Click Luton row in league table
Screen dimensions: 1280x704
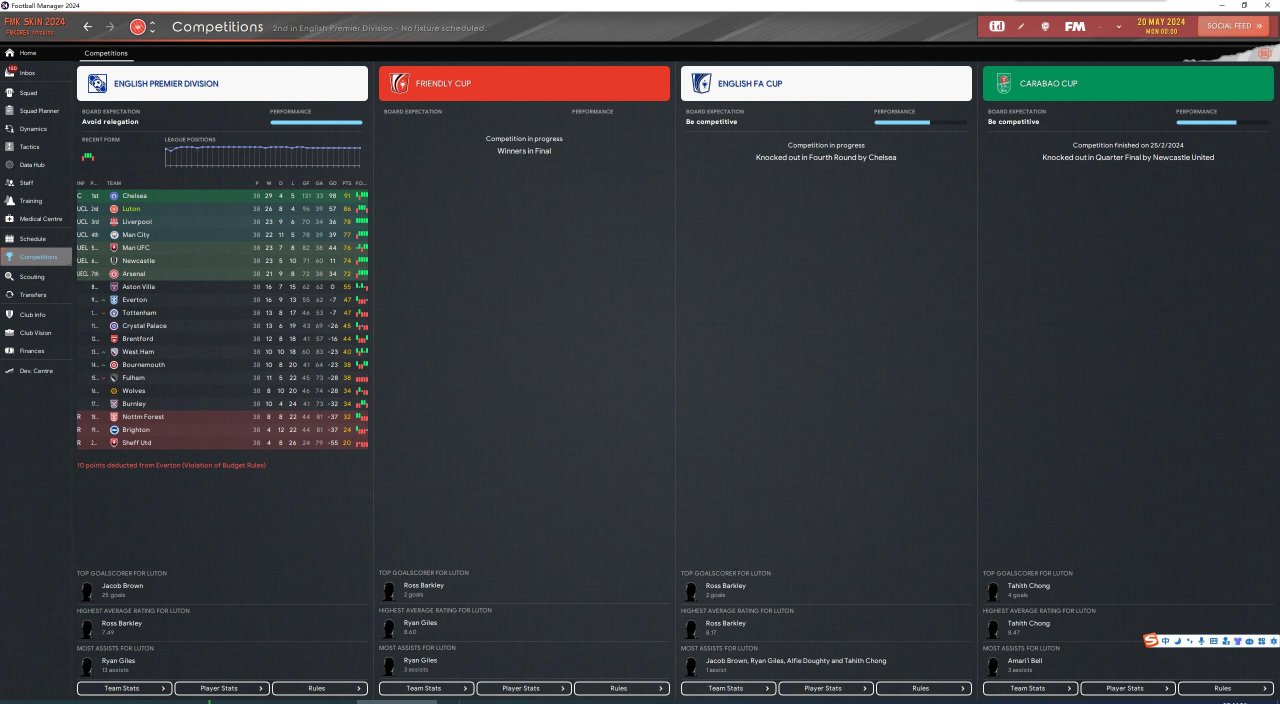click(x=222, y=209)
